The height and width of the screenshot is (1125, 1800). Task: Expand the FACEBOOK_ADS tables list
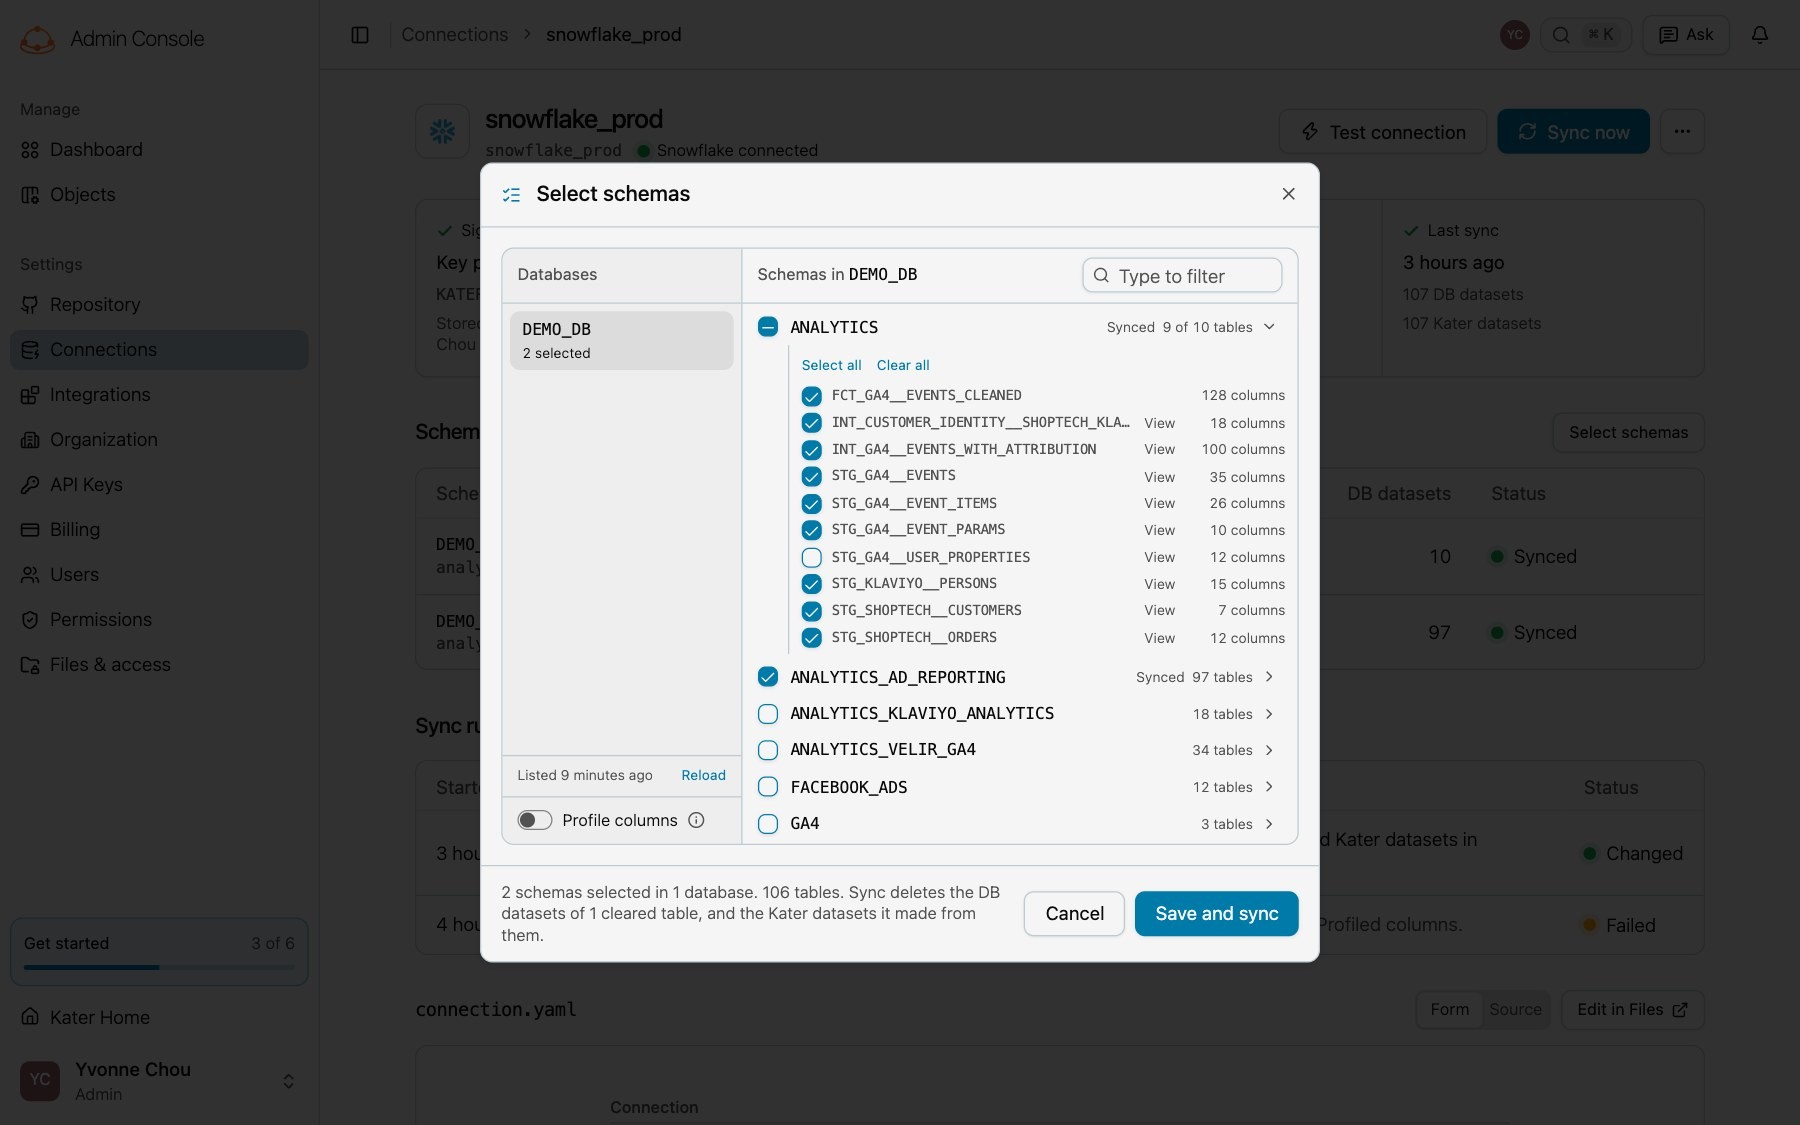1269,787
